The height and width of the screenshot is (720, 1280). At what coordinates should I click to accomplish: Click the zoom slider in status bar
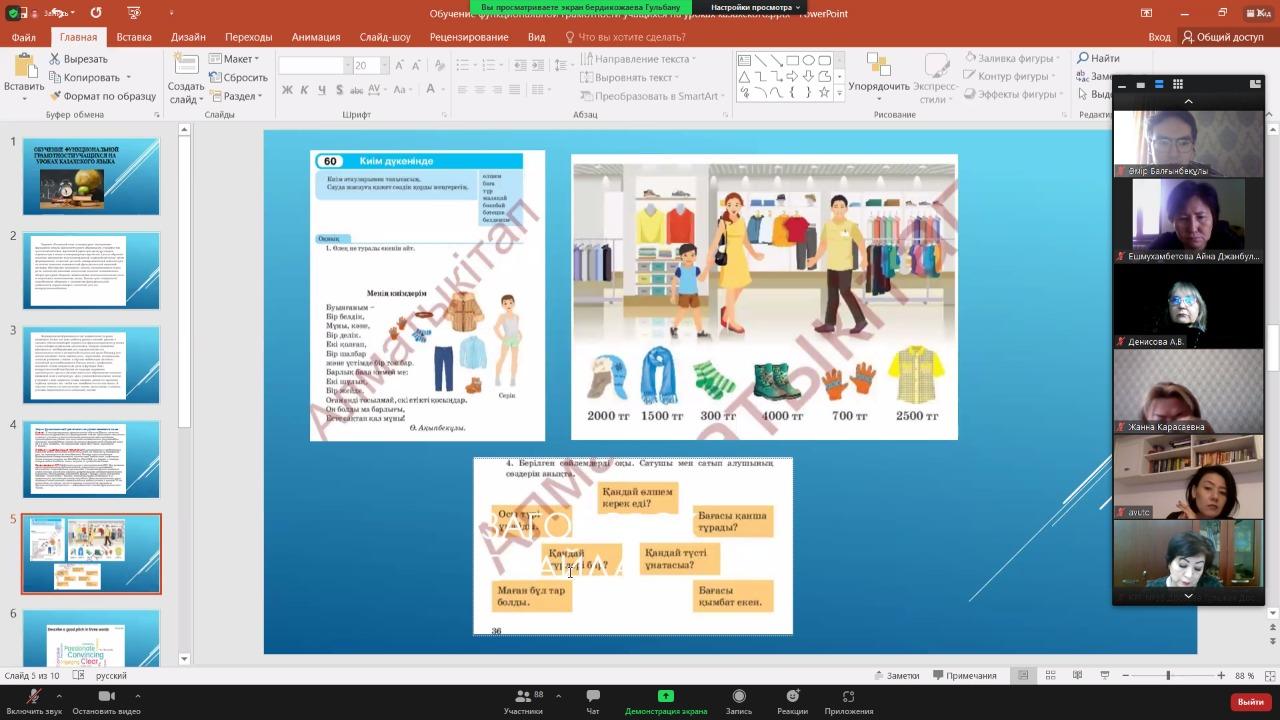pos(1168,676)
